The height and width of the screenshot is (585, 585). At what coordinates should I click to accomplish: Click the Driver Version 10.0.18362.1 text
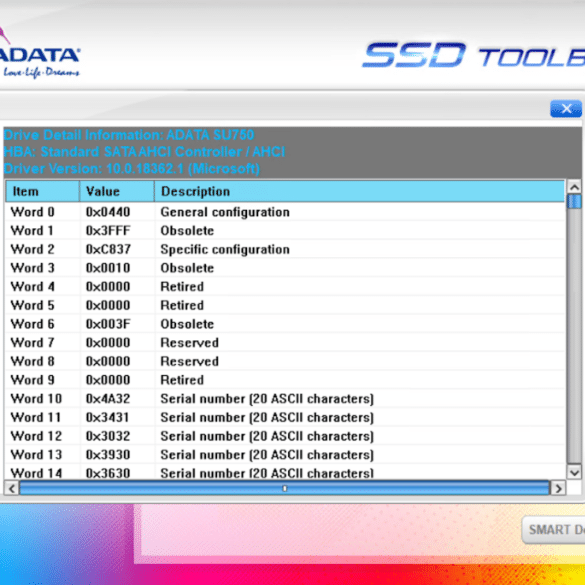132,169
